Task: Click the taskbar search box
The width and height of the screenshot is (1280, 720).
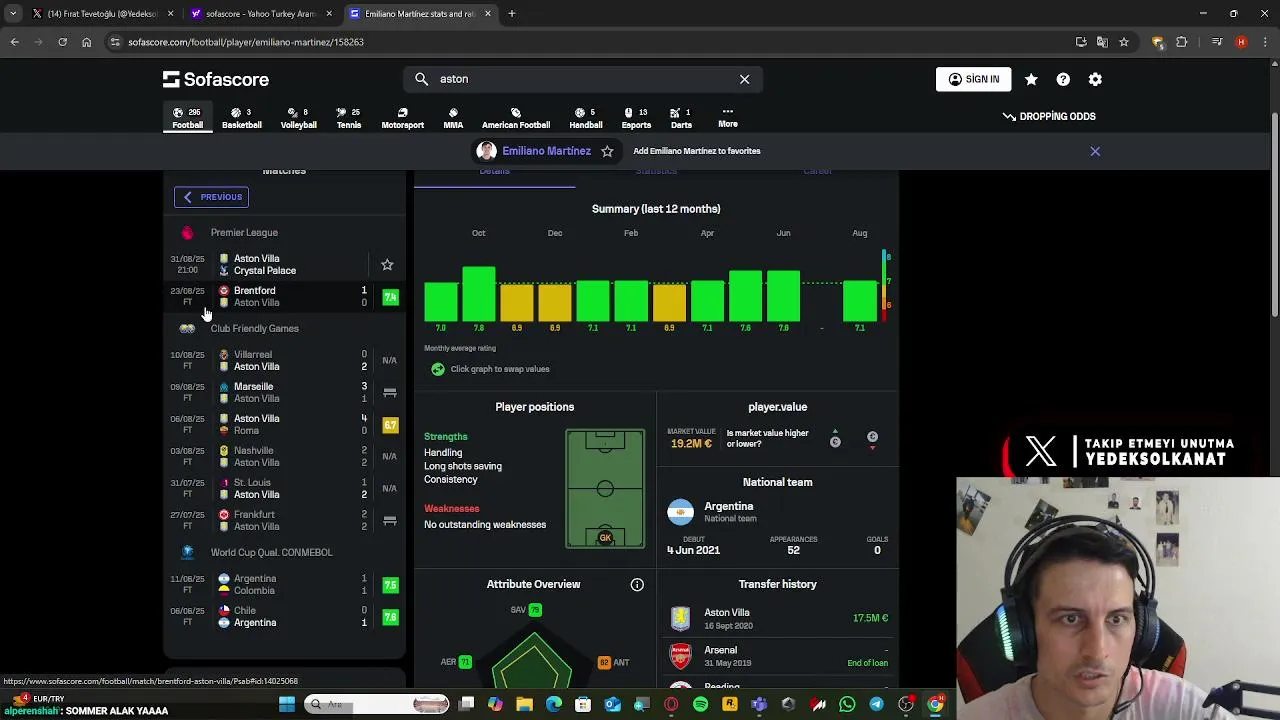Action: click(x=376, y=704)
